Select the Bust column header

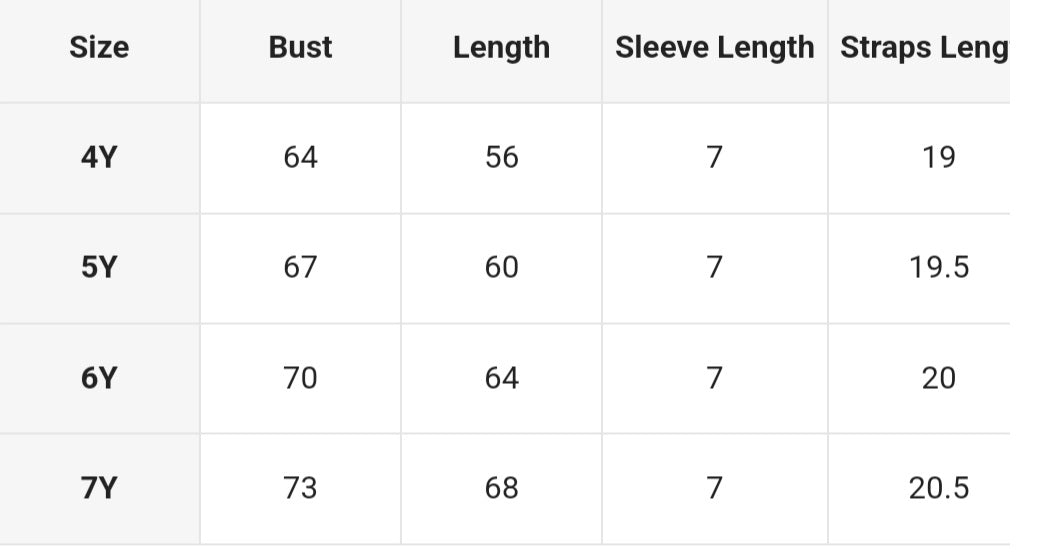tap(300, 48)
